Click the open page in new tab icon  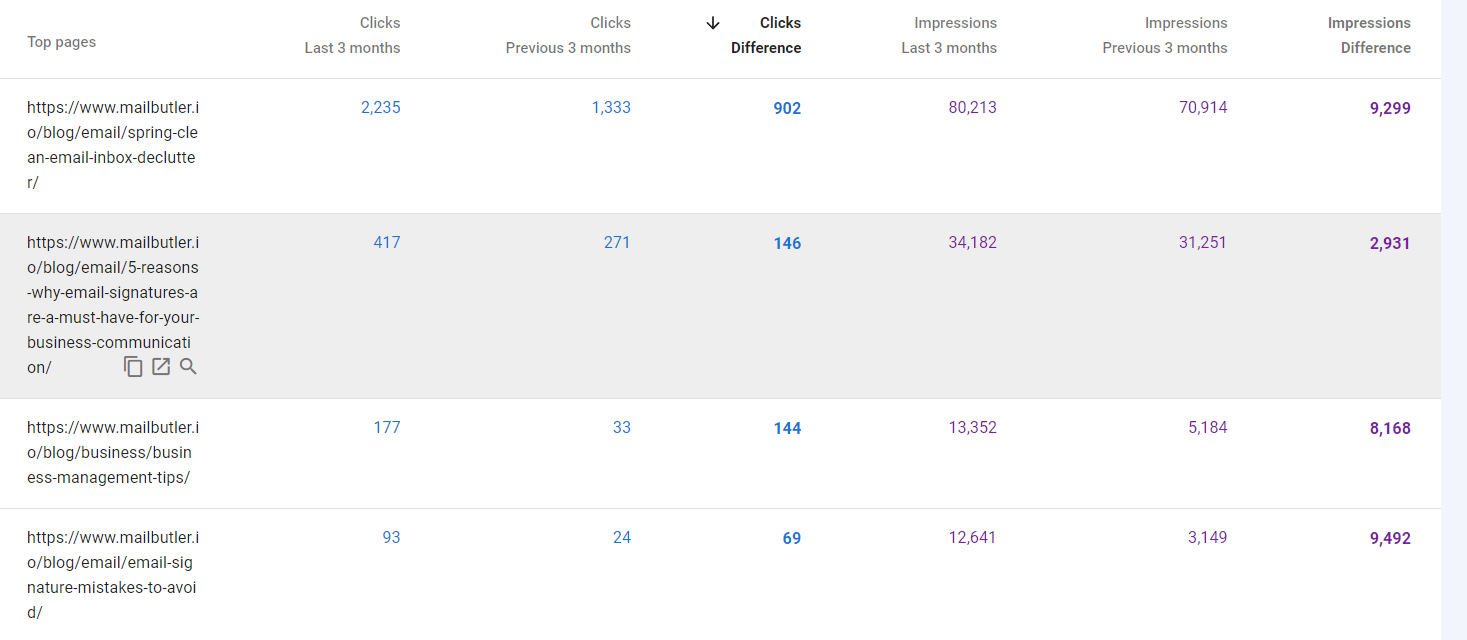pyautogui.click(x=160, y=366)
